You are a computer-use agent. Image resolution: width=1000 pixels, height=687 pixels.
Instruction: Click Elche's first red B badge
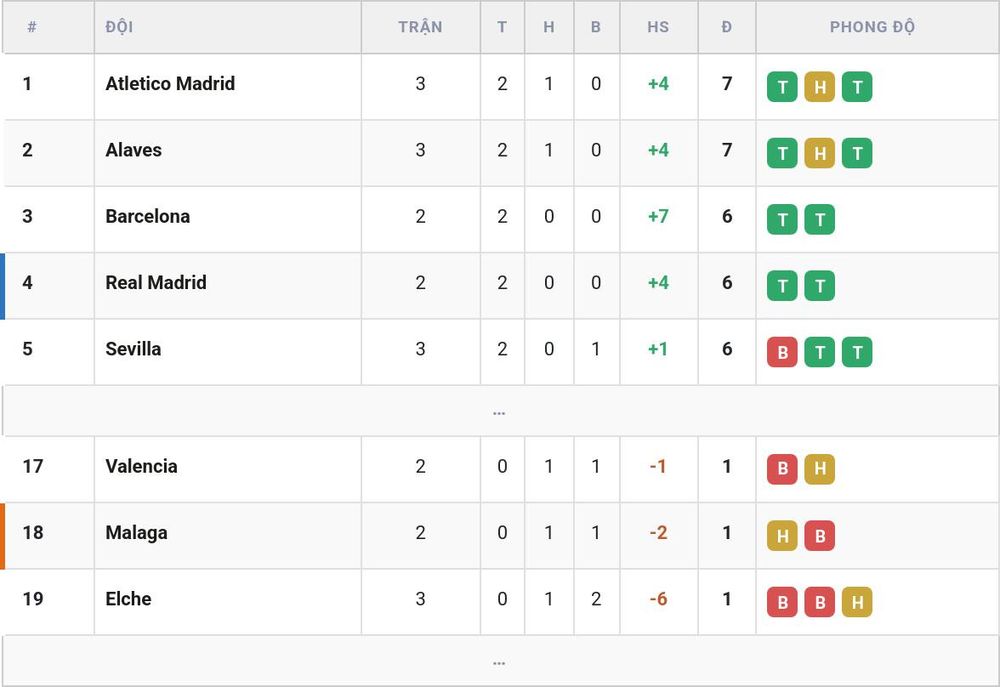[x=782, y=602]
